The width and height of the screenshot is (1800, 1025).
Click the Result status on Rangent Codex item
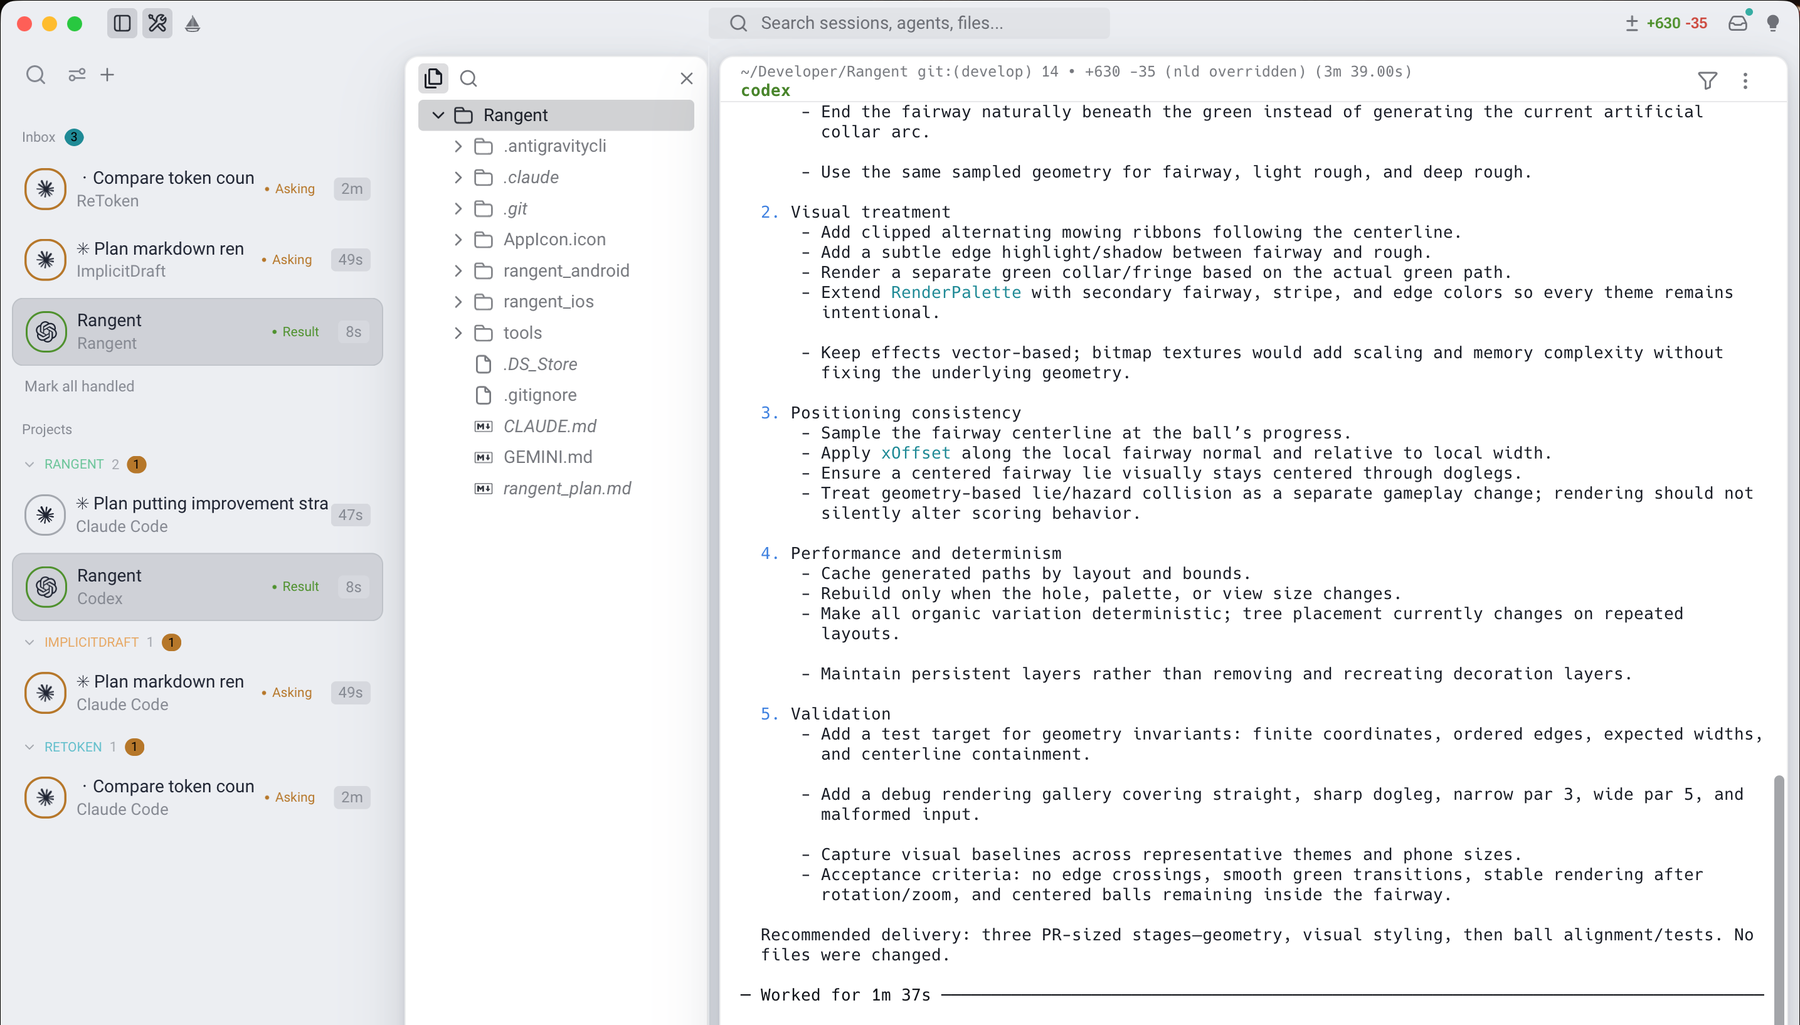(296, 587)
